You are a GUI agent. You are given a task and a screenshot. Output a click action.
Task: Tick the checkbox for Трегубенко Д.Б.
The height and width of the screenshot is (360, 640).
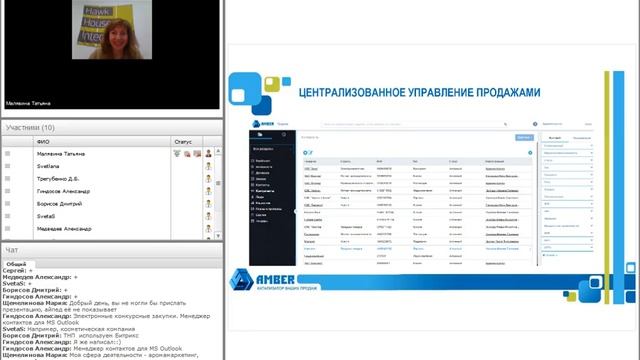point(7,179)
